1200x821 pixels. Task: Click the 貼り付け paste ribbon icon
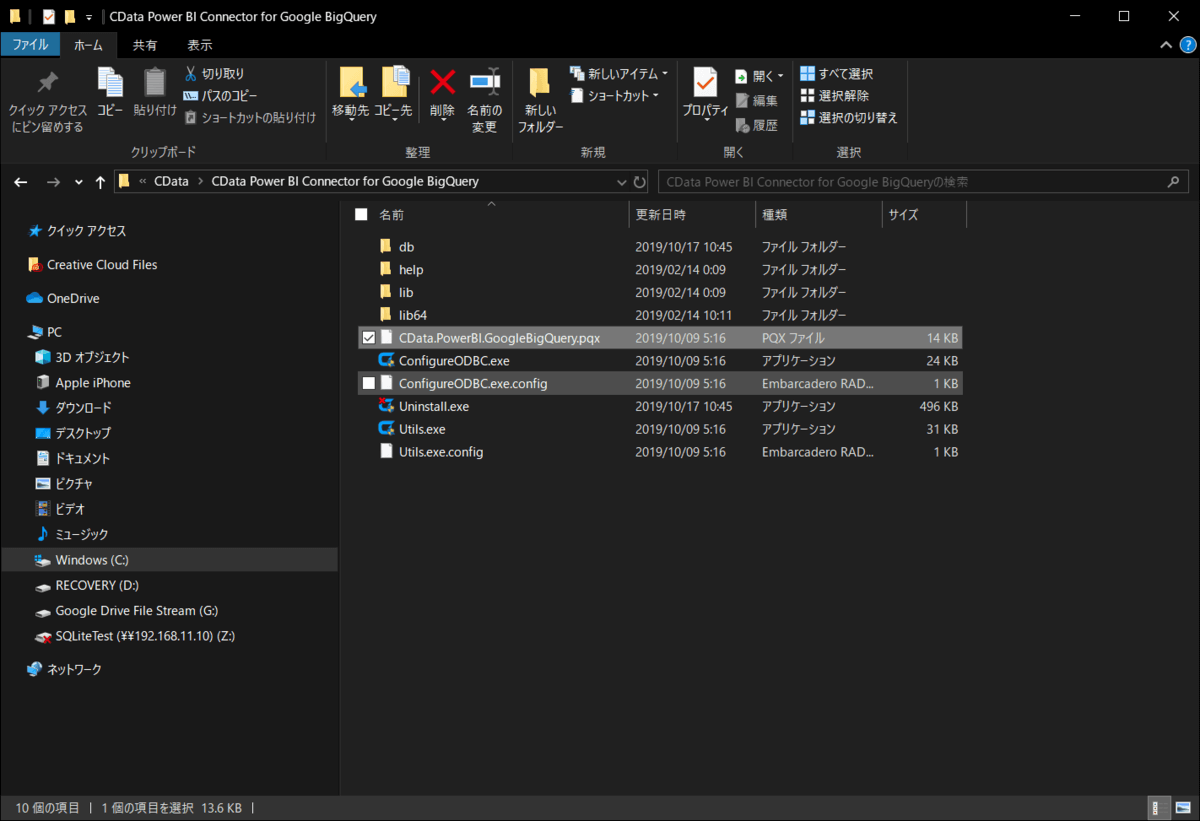154,84
